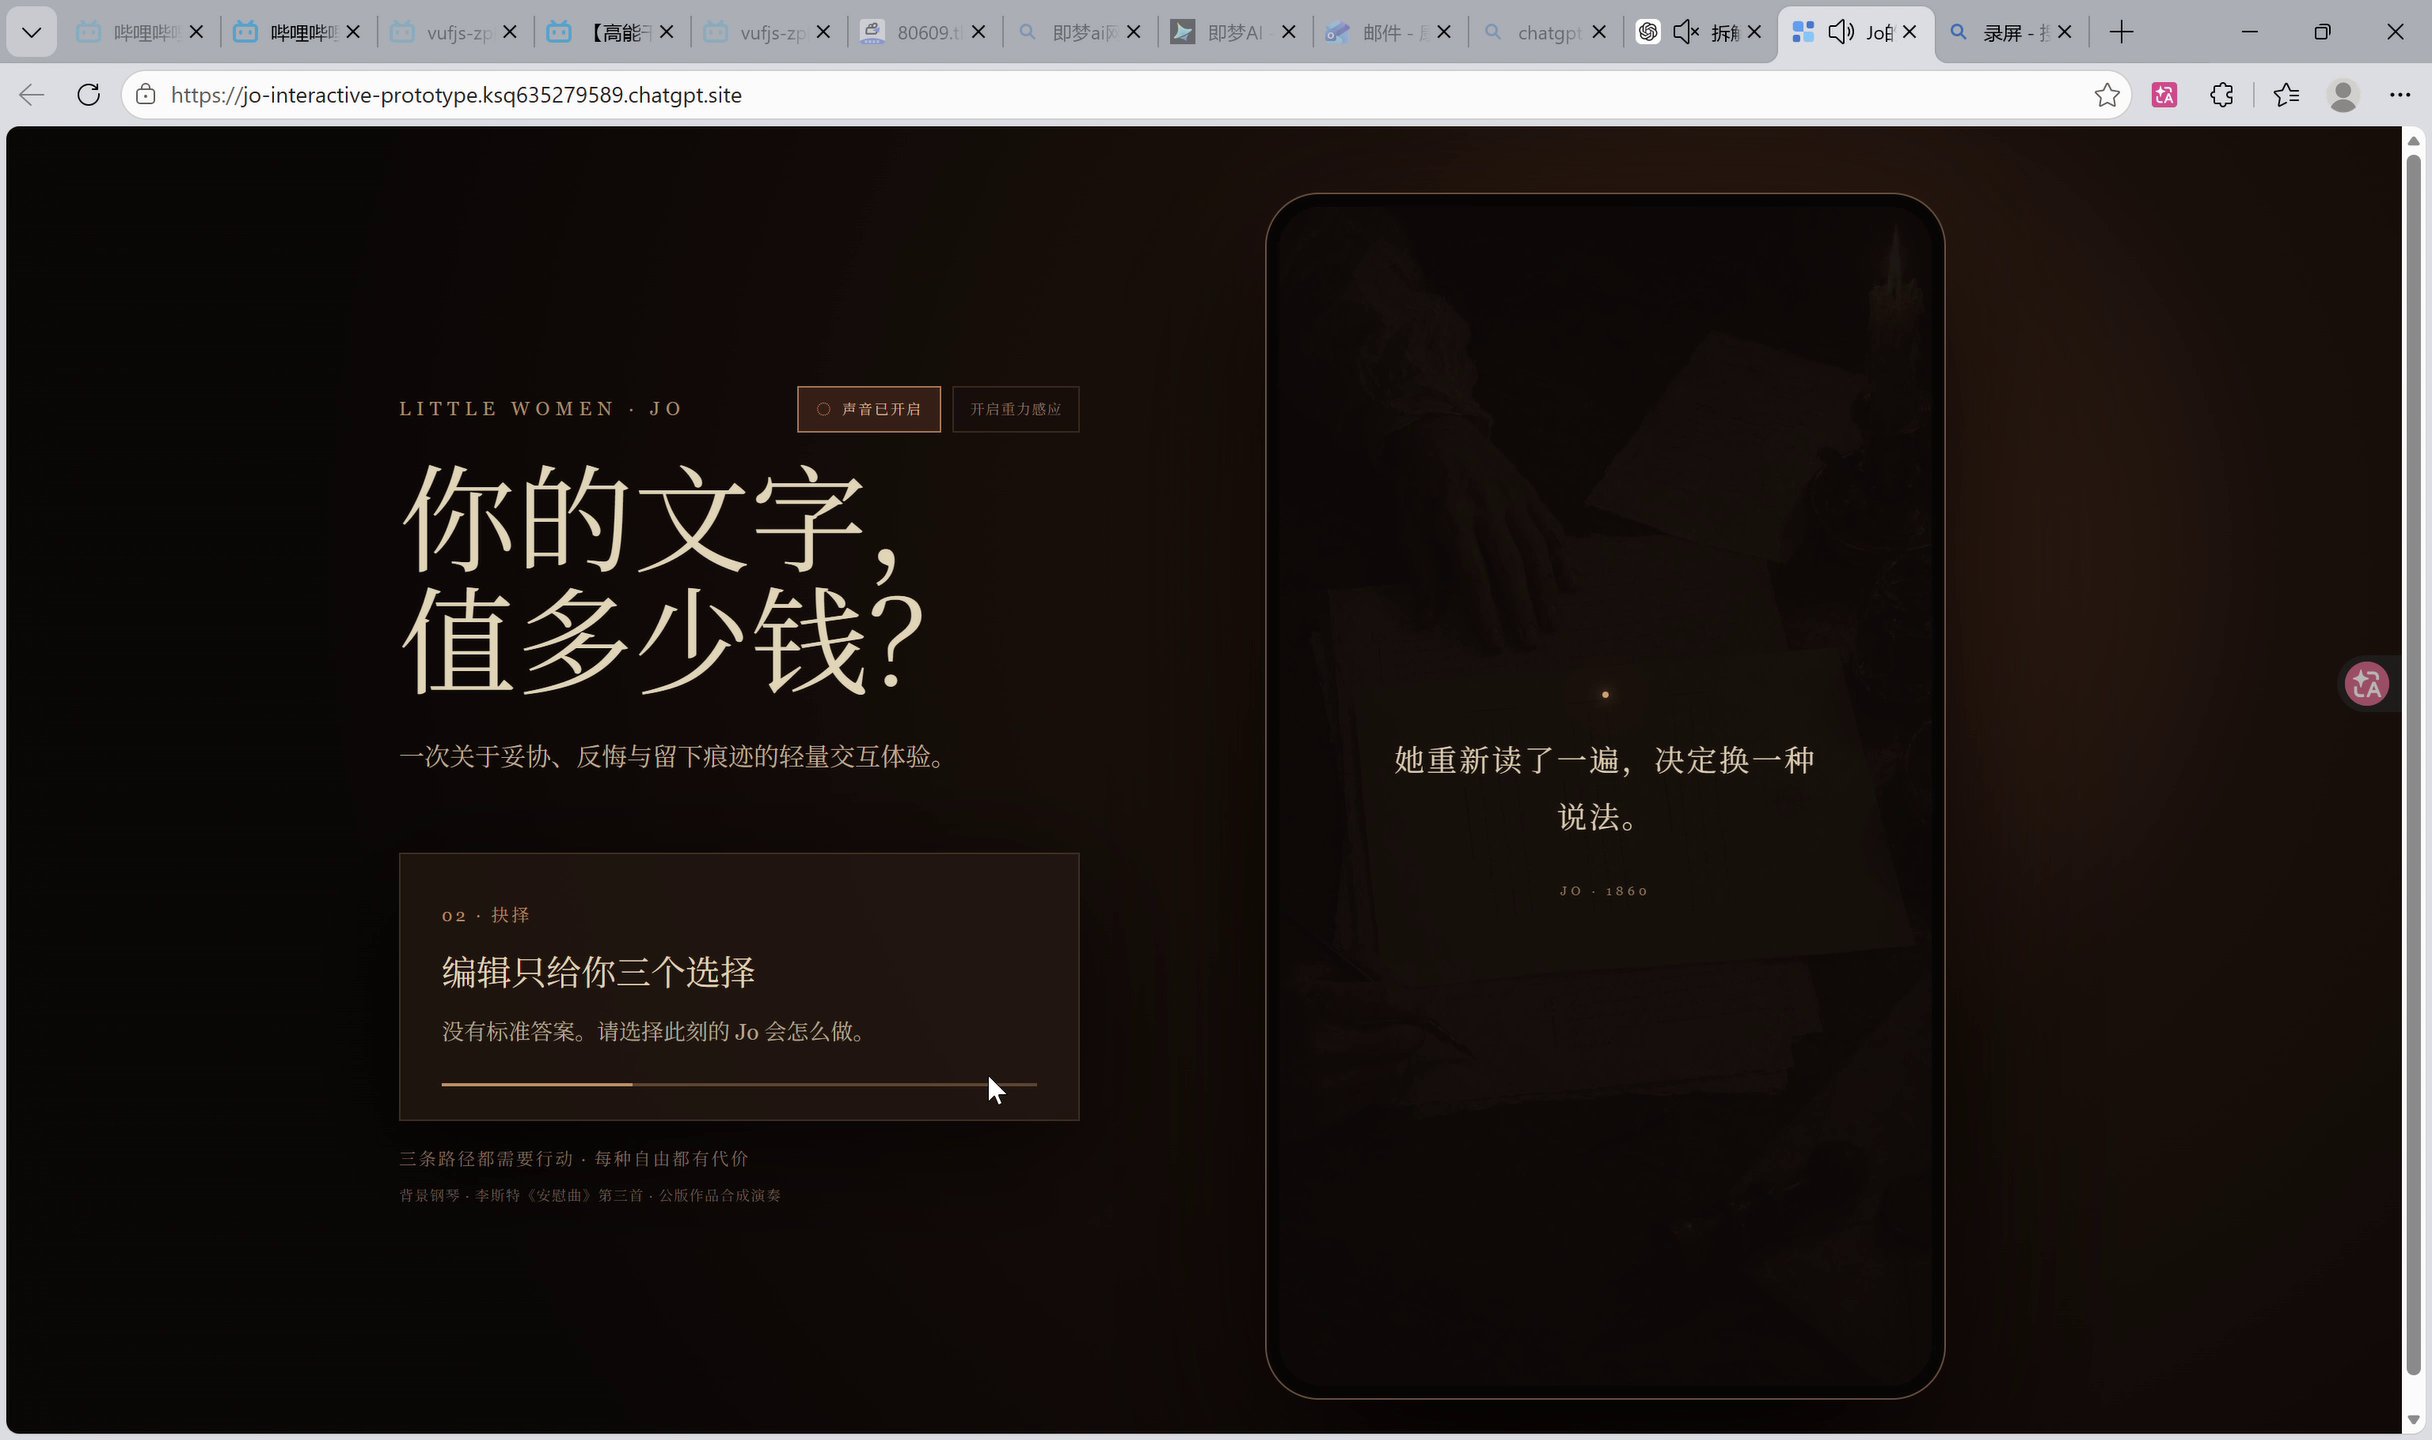Click the floating translate bubble on right edge
The width and height of the screenshot is (2432, 1440).
[x=2367, y=684]
